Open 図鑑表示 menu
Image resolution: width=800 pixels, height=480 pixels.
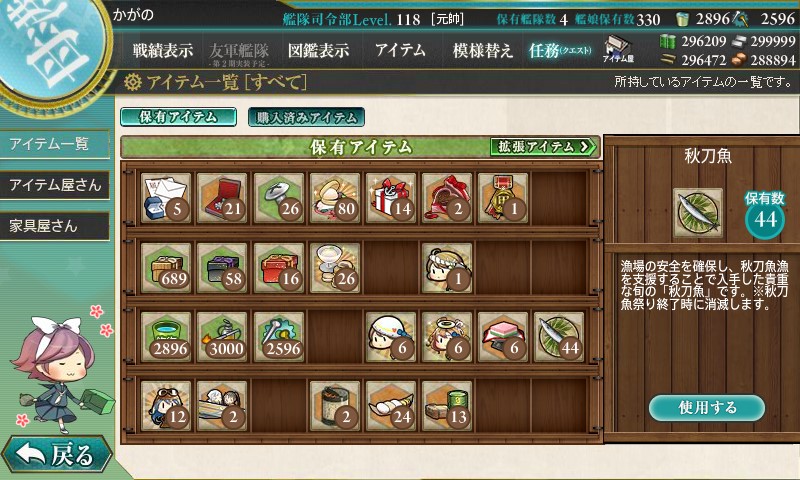point(318,50)
